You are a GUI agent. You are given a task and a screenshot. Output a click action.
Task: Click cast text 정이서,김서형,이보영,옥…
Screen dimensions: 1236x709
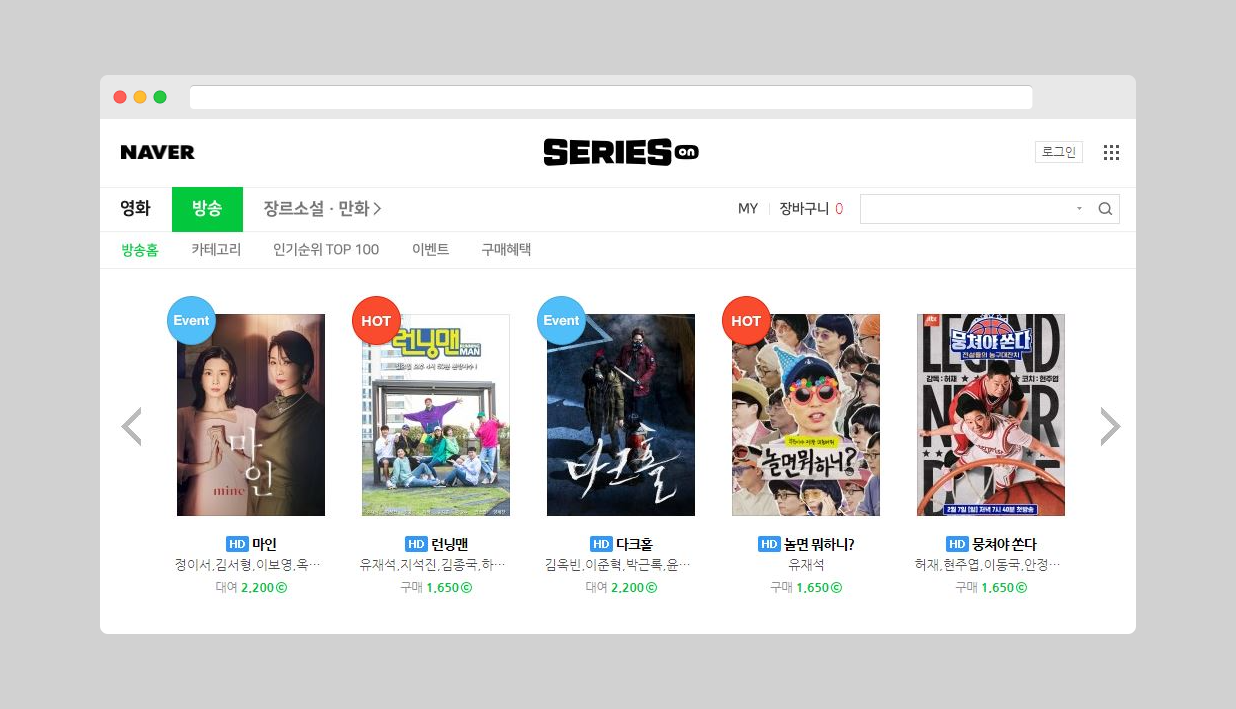(248, 565)
